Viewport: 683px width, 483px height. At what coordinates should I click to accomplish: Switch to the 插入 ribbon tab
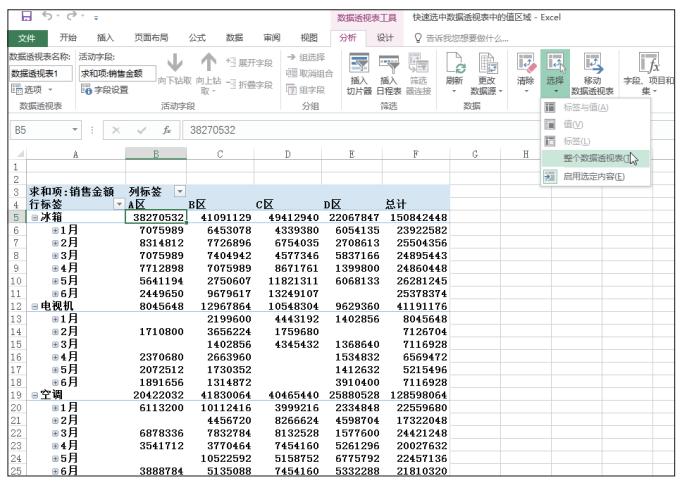[105, 38]
